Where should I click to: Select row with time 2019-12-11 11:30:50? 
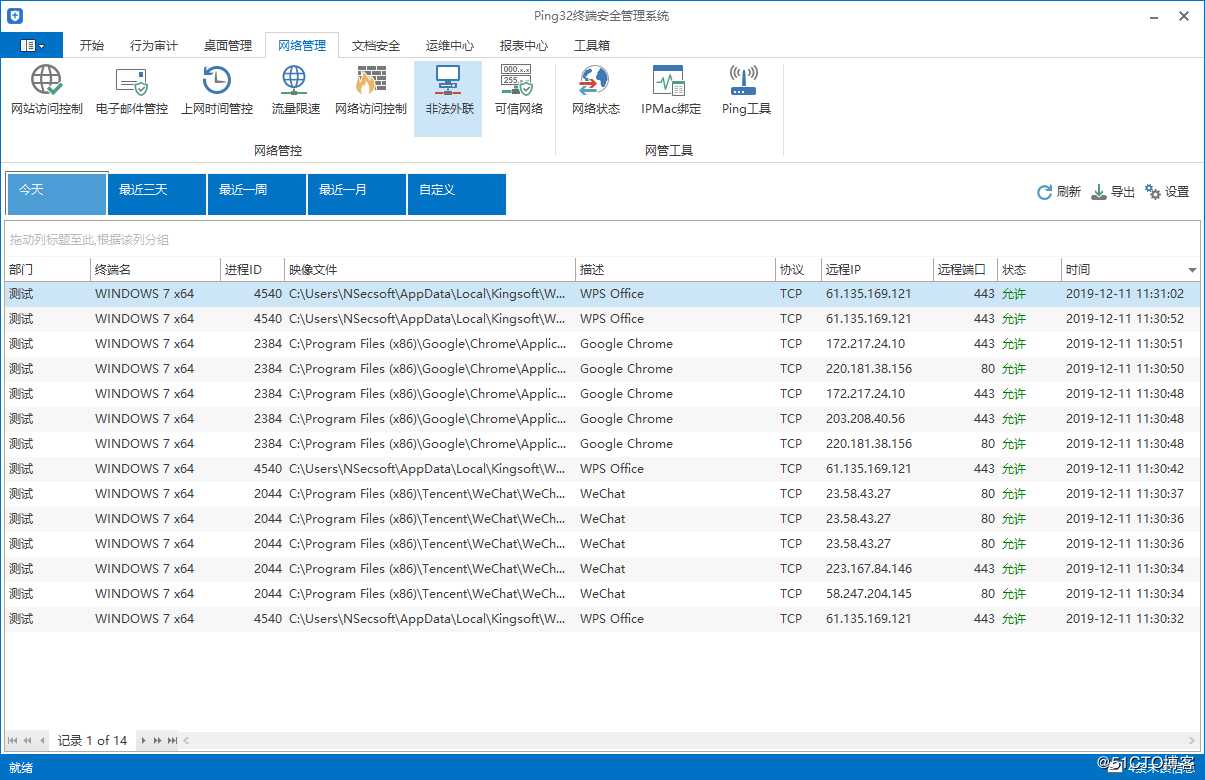[602, 369]
